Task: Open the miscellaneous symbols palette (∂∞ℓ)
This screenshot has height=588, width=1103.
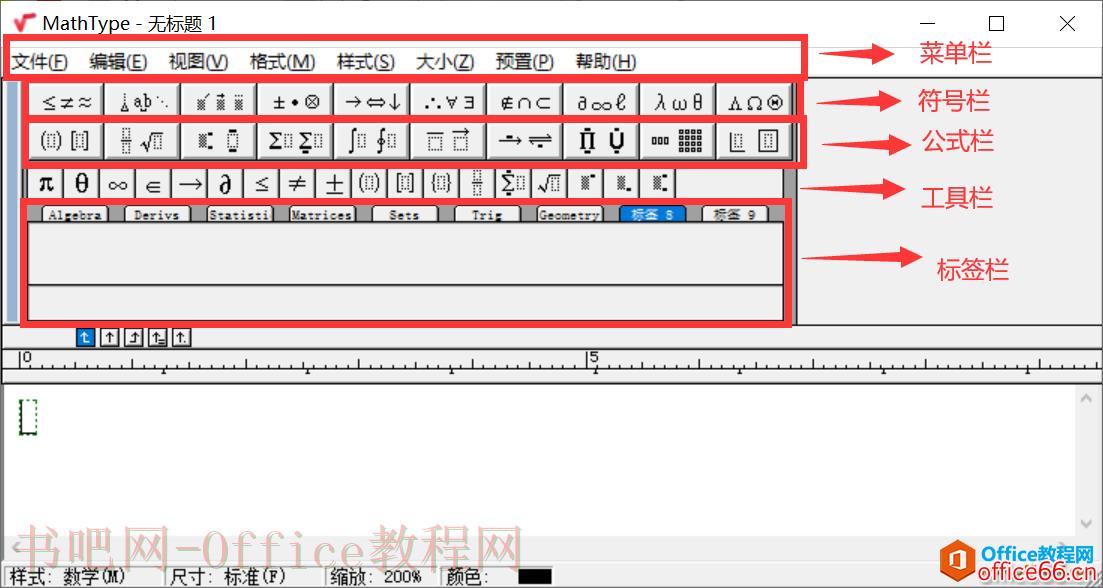Action: coord(602,102)
